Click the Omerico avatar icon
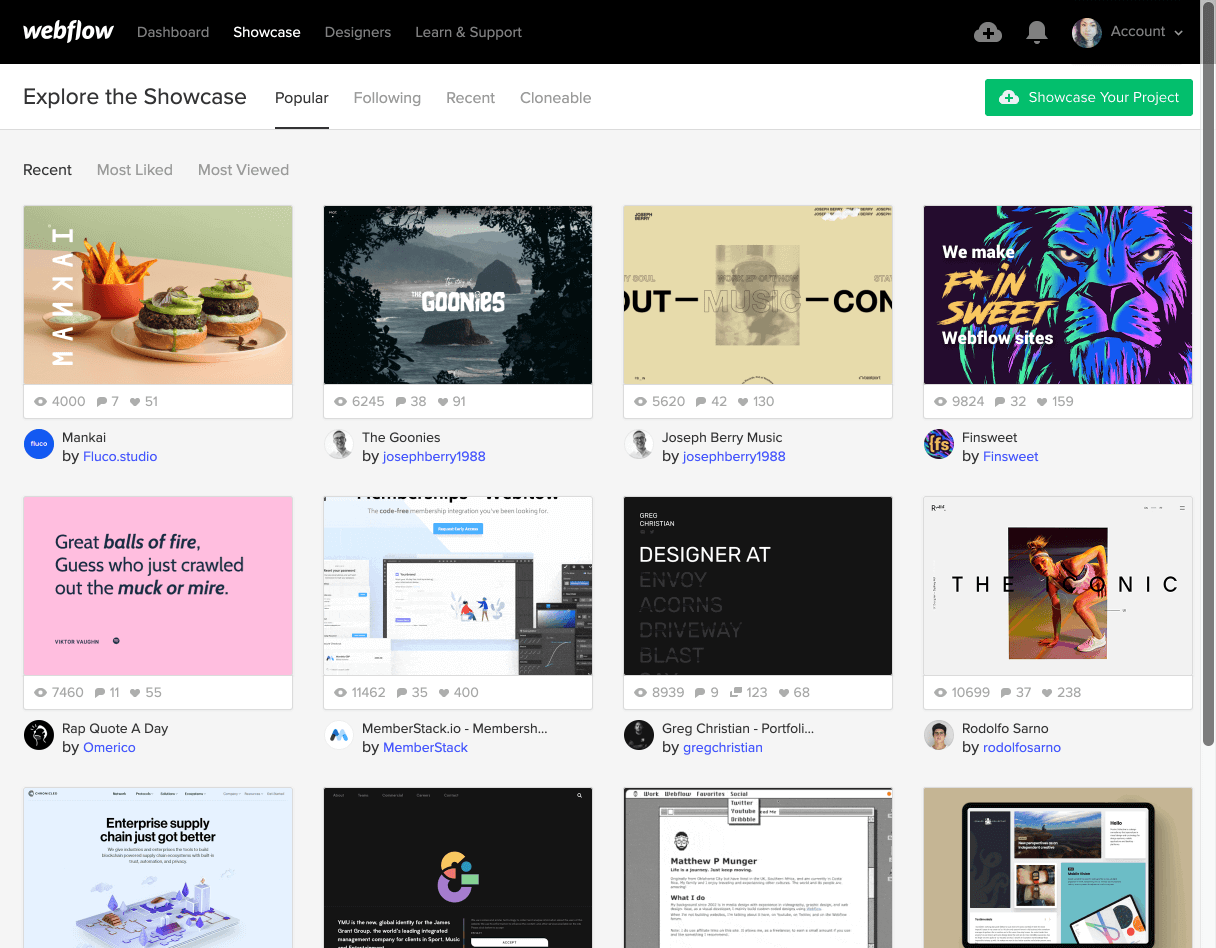The image size is (1216, 948). coord(39,736)
